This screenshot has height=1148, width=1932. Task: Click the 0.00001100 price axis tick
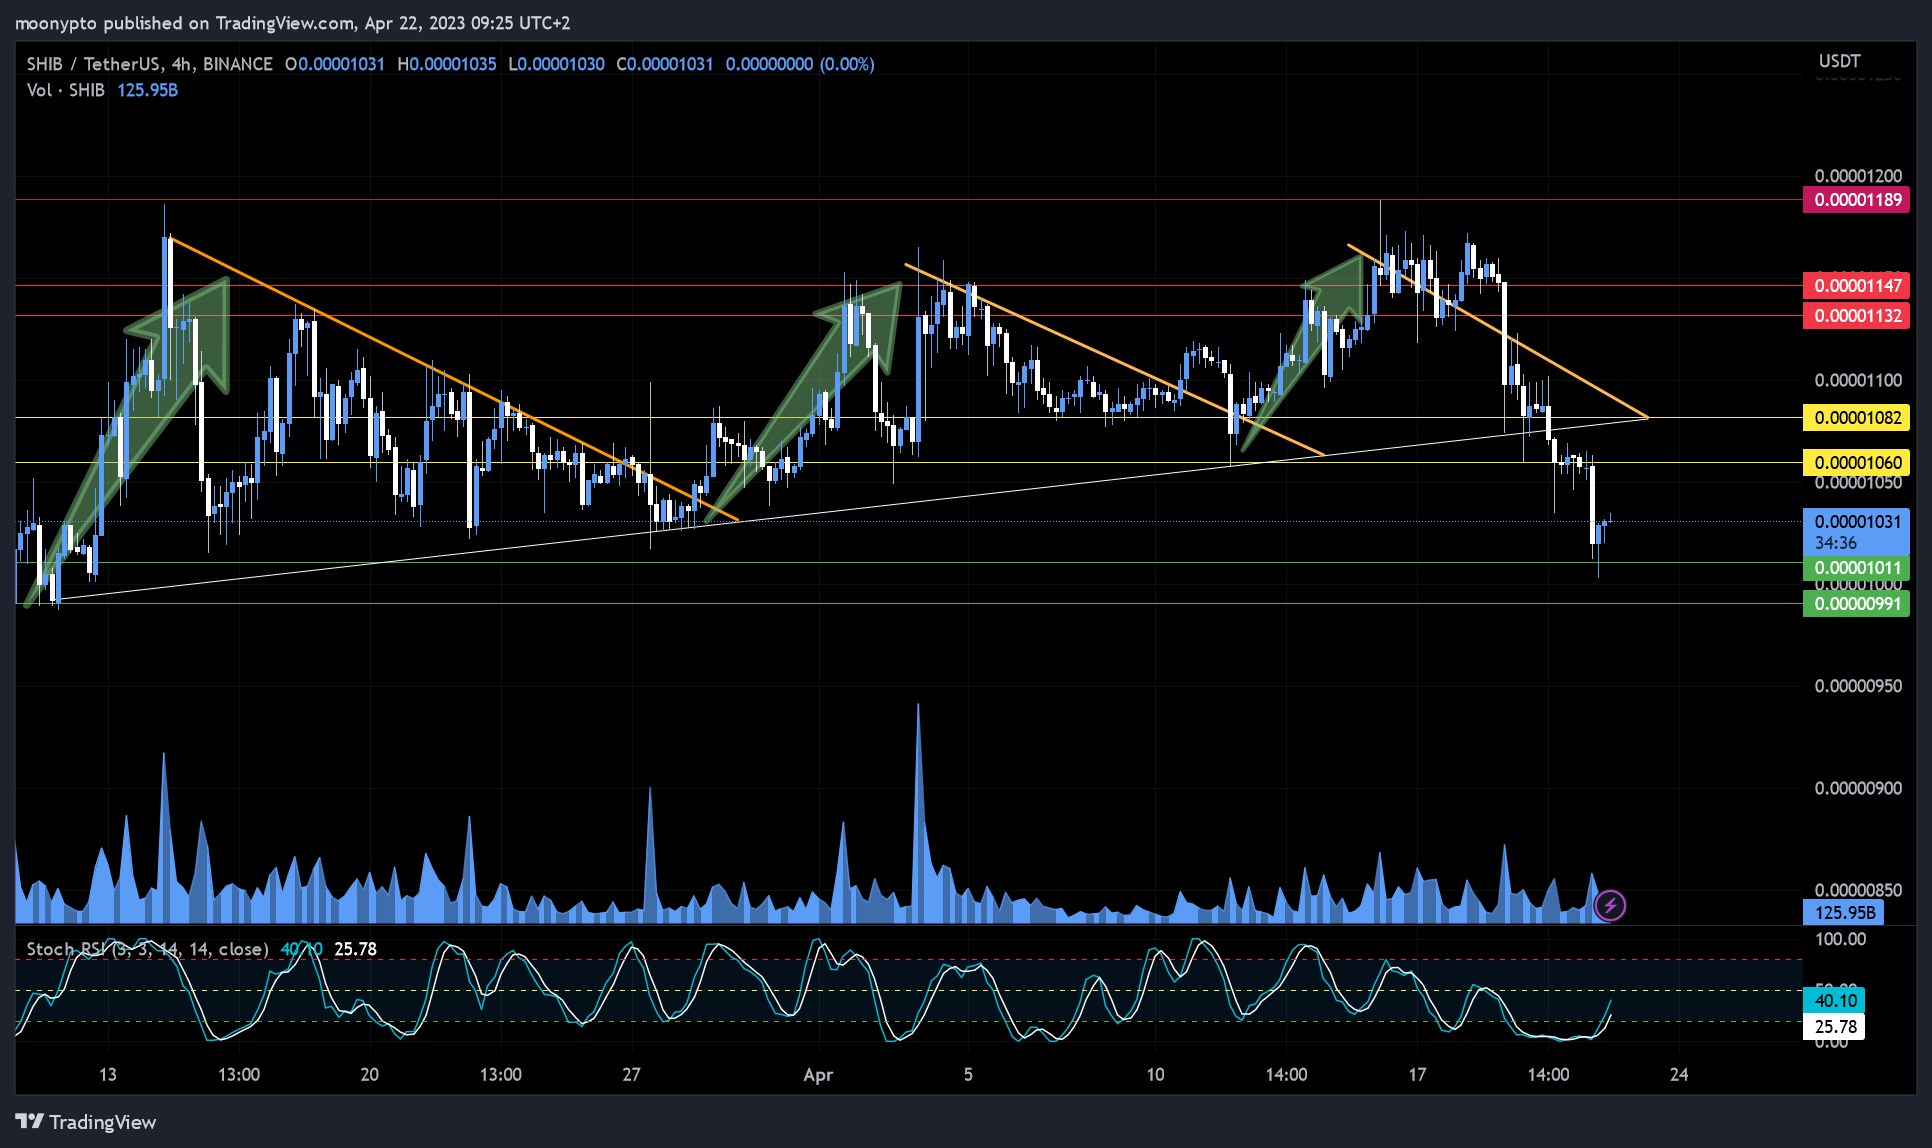[x=1858, y=380]
